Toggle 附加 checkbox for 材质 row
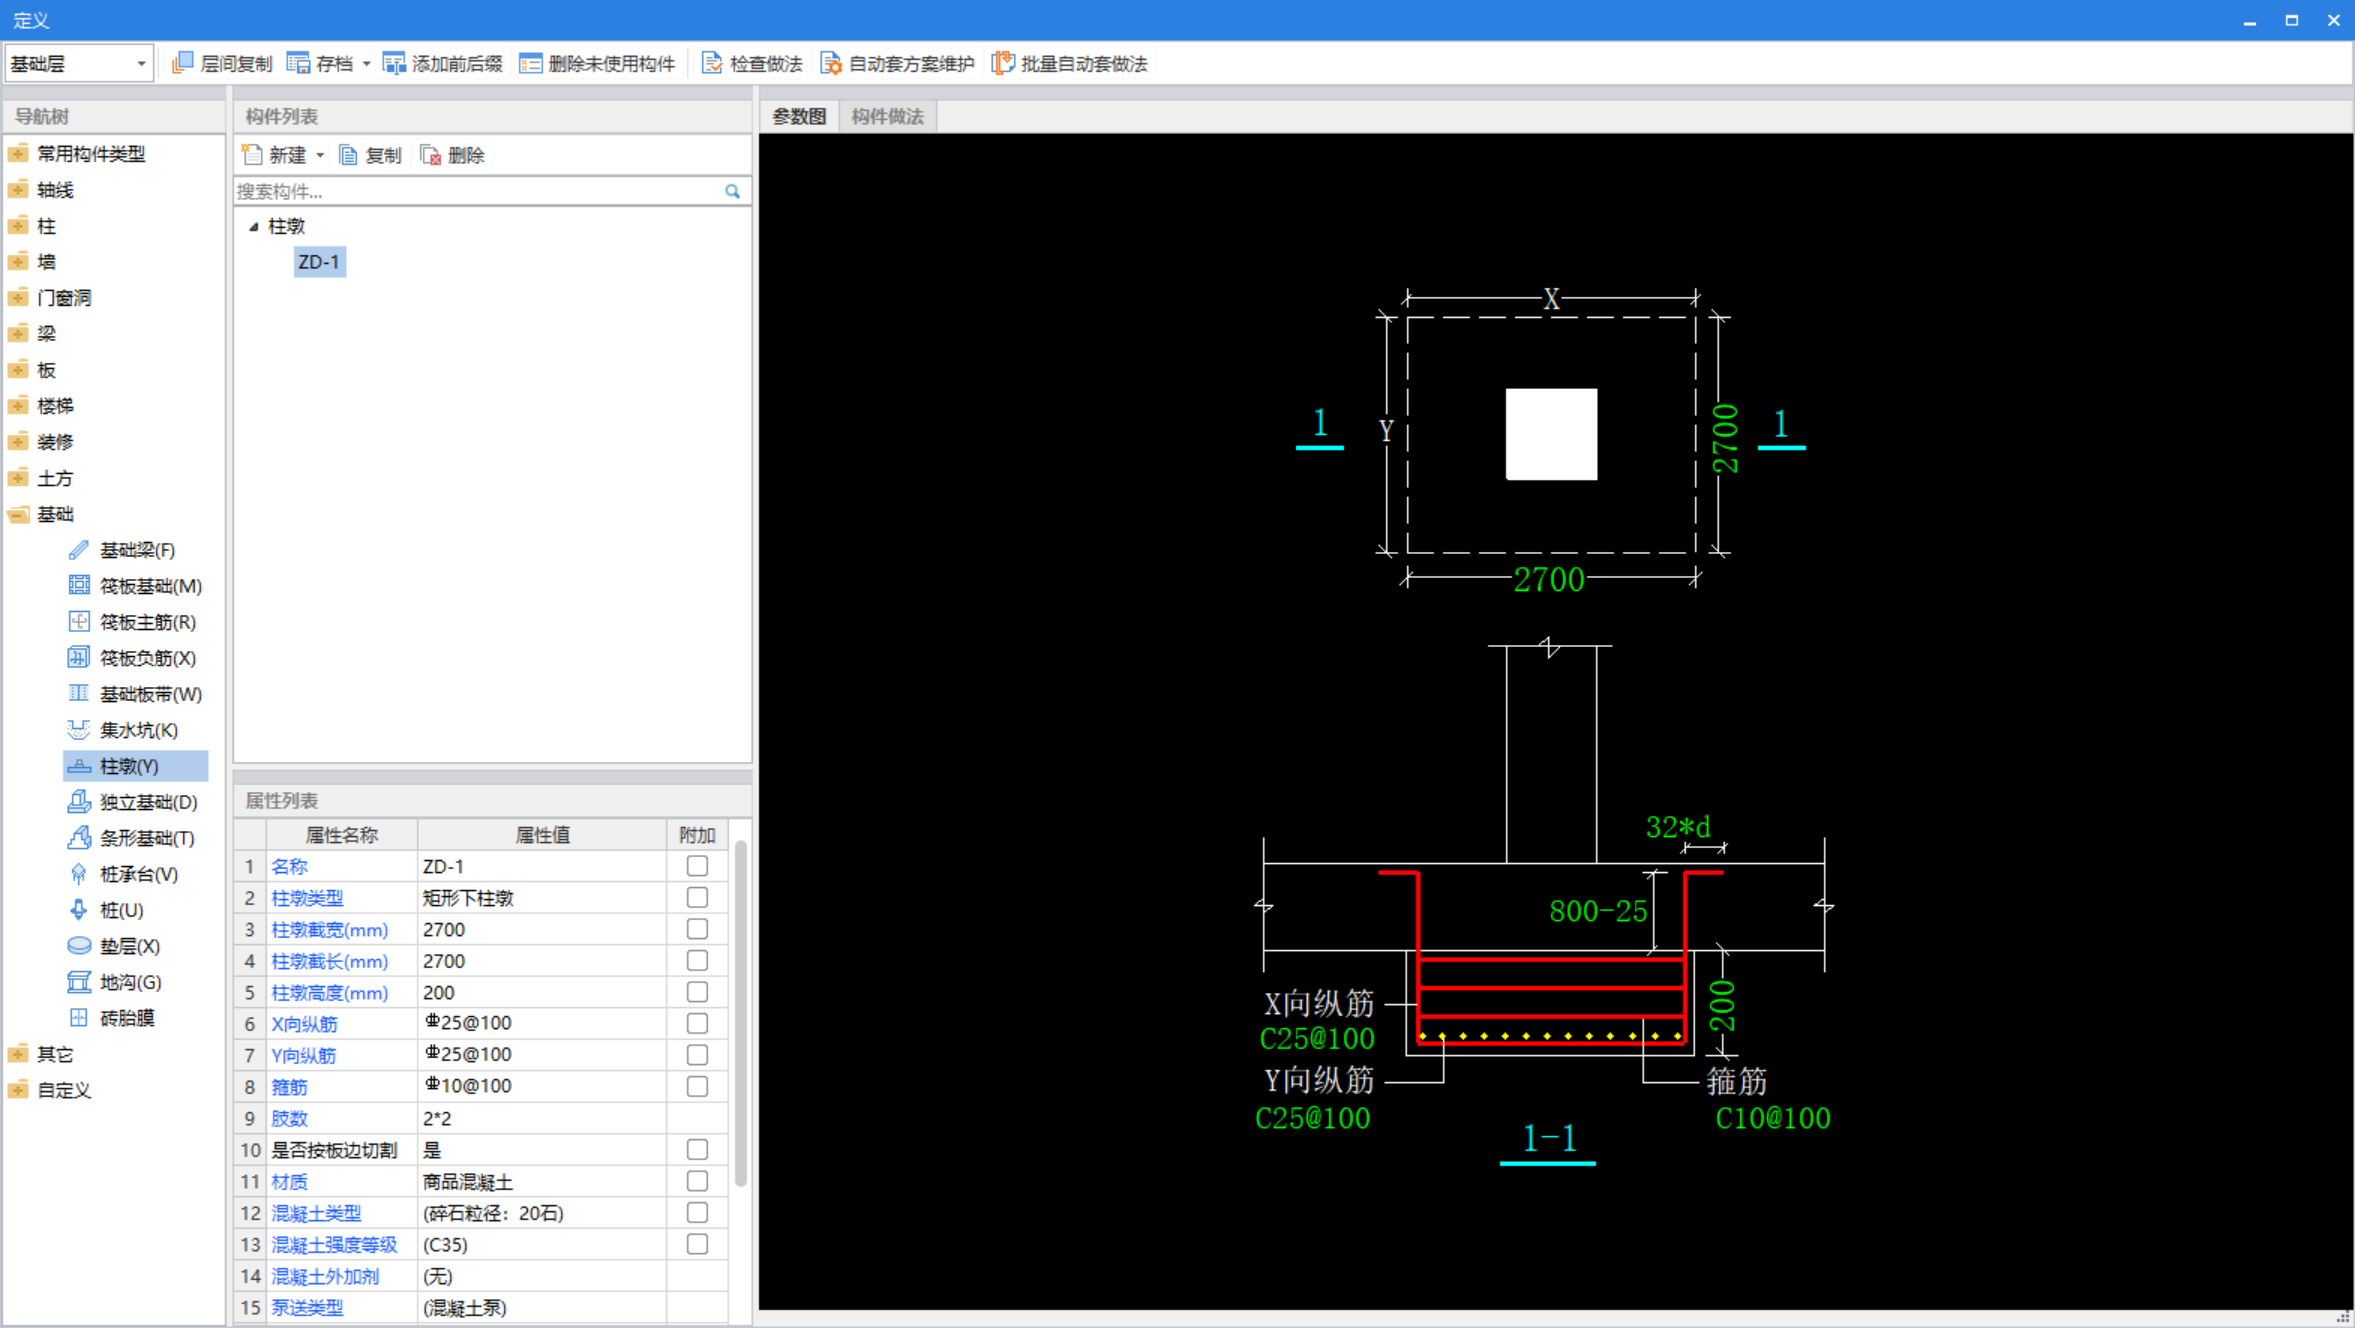This screenshot has width=2355, height=1328. pyautogui.click(x=697, y=1181)
